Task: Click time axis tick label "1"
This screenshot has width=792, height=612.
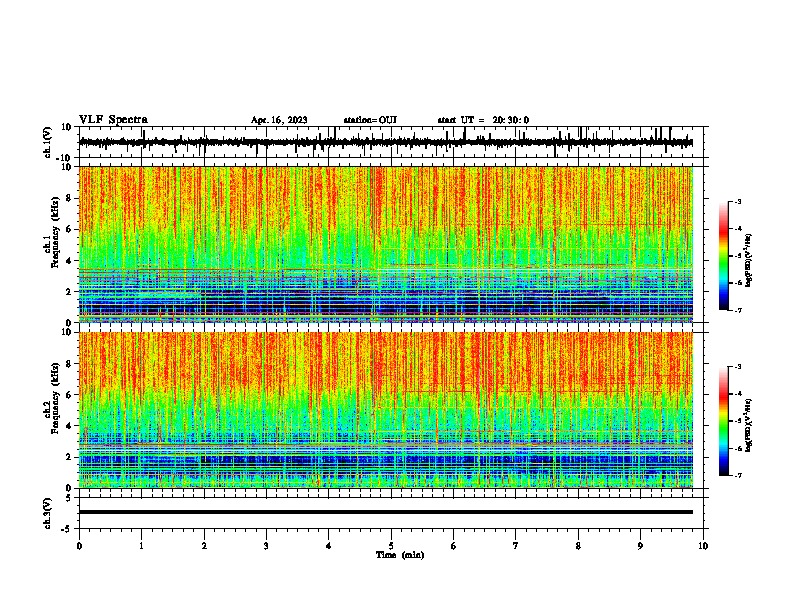Action: pos(141,546)
